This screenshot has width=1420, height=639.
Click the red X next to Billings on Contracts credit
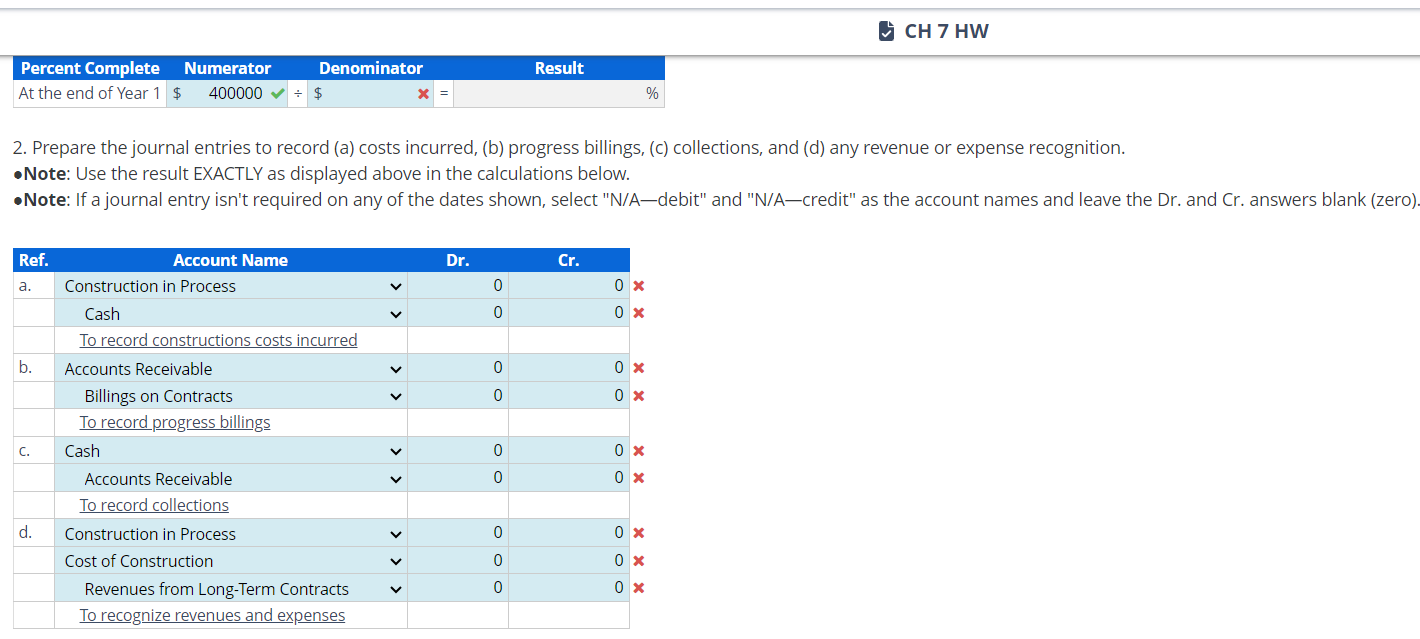(x=638, y=395)
